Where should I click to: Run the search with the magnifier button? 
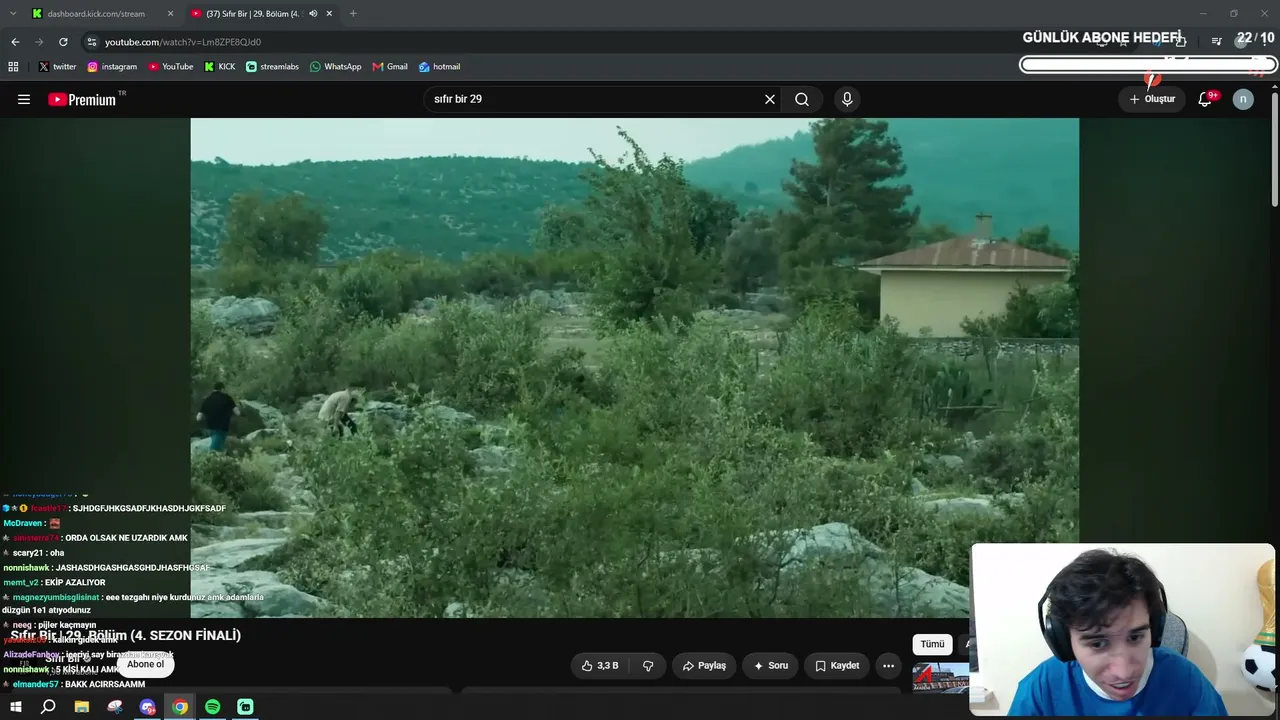(x=802, y=99)
